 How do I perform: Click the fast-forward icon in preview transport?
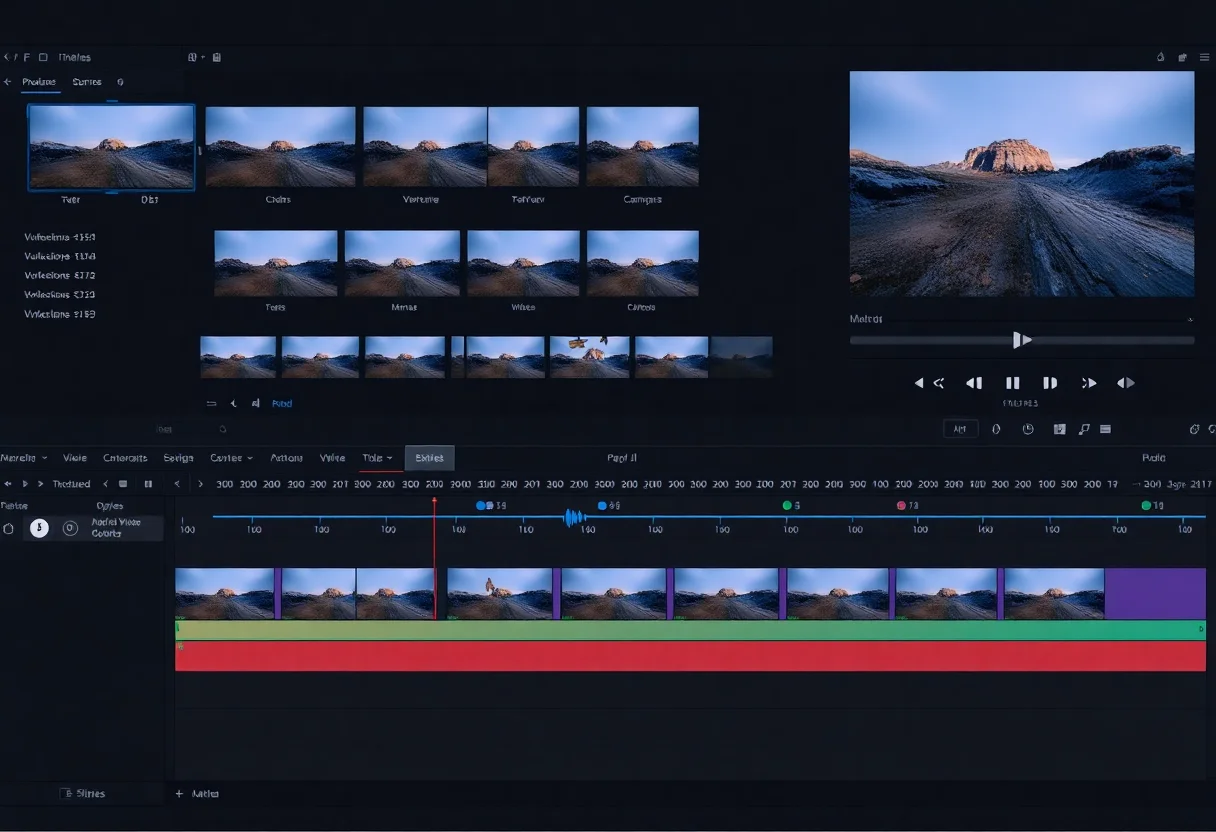coord(1089,383)
